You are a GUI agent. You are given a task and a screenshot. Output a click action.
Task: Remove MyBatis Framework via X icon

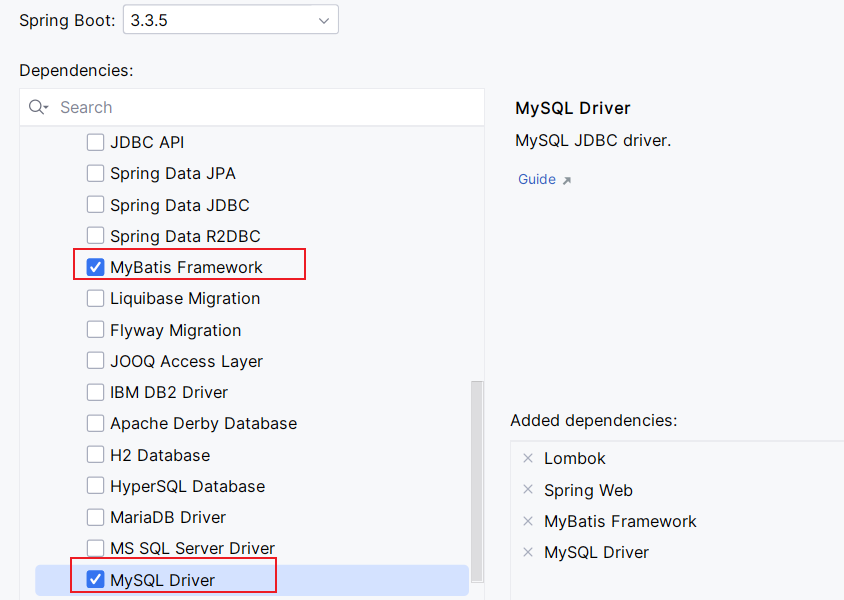coord(528,521)
